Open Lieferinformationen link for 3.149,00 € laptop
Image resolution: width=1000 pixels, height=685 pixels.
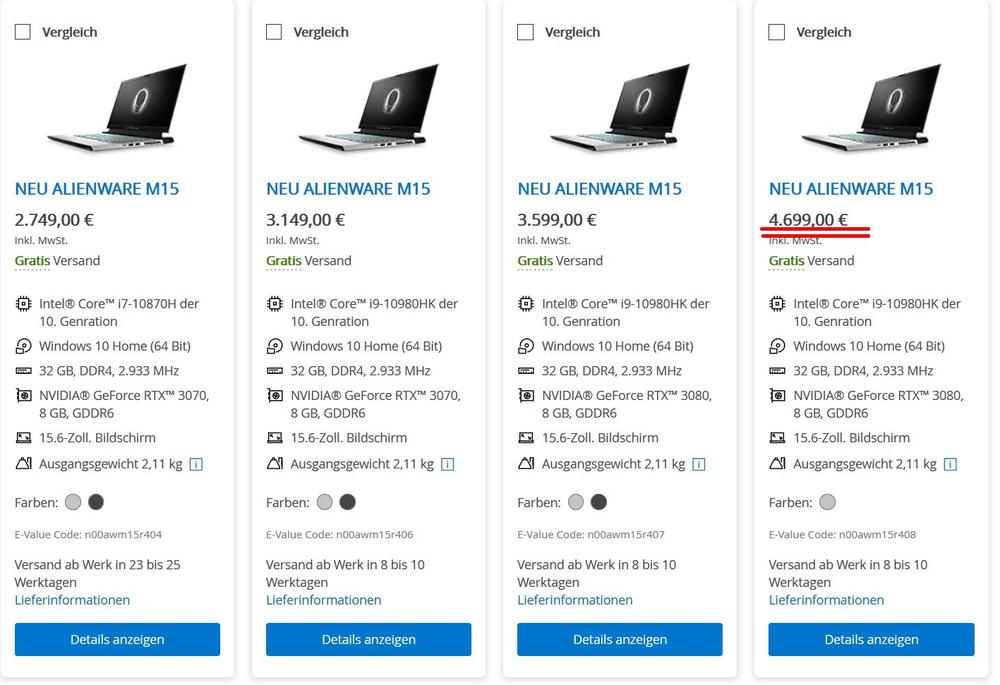point(323,600)
